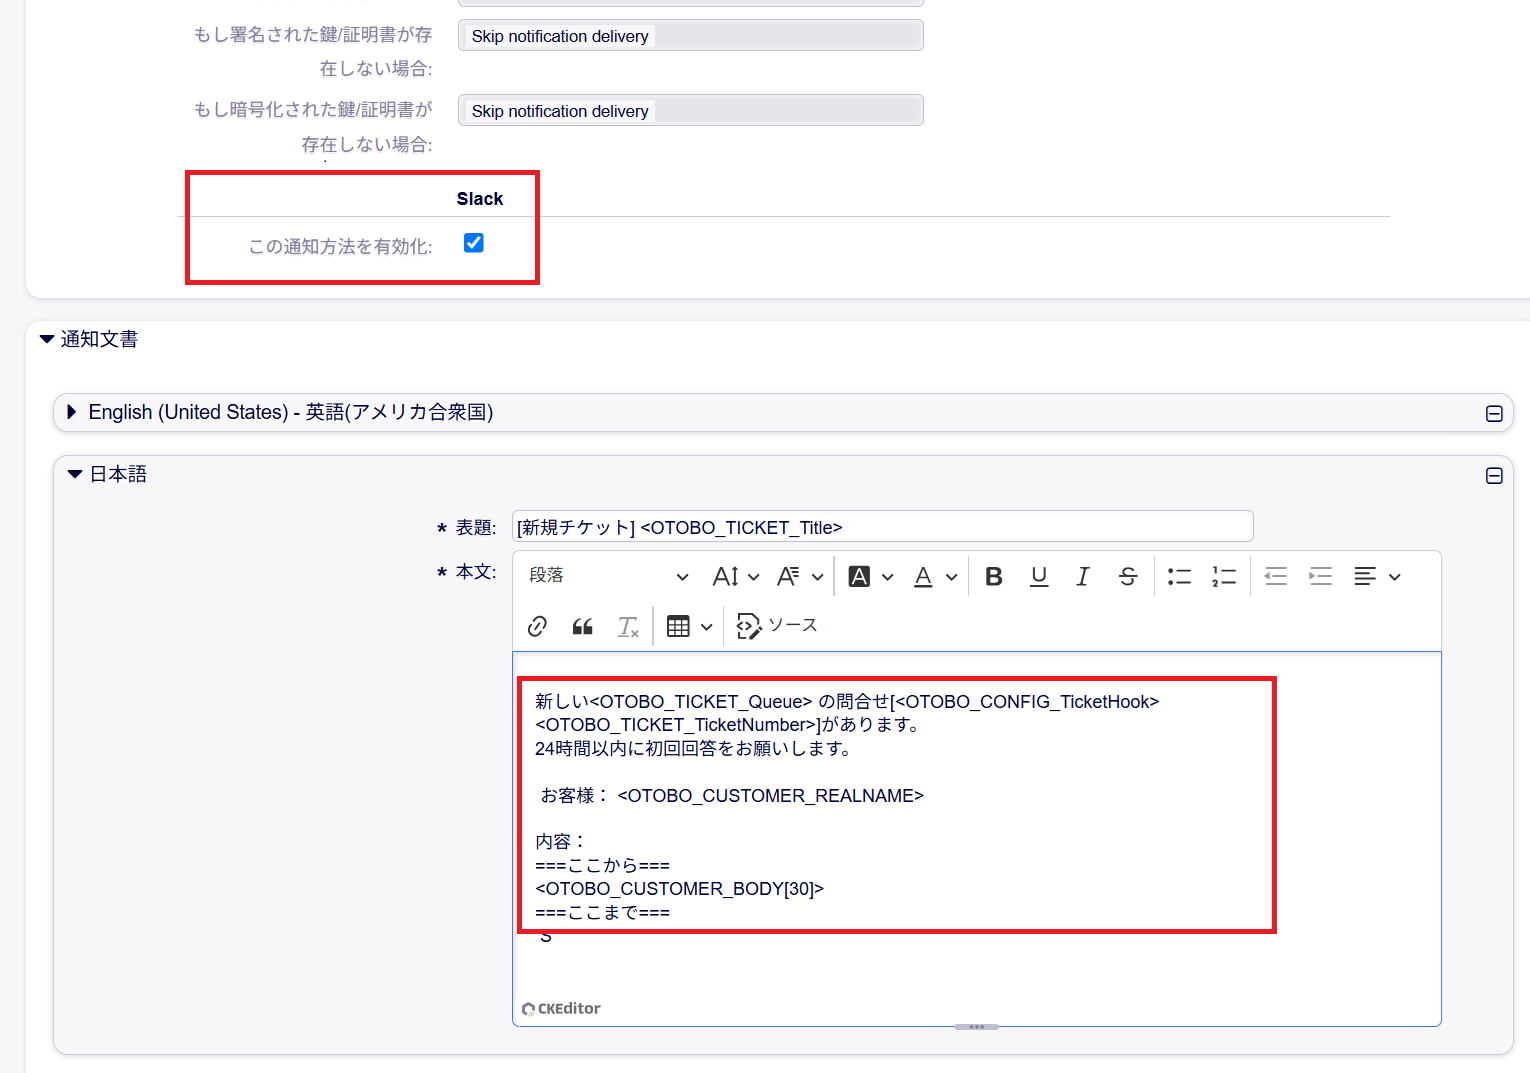
Task: Open insert table dropdown
Action: [x=689, y=626]
